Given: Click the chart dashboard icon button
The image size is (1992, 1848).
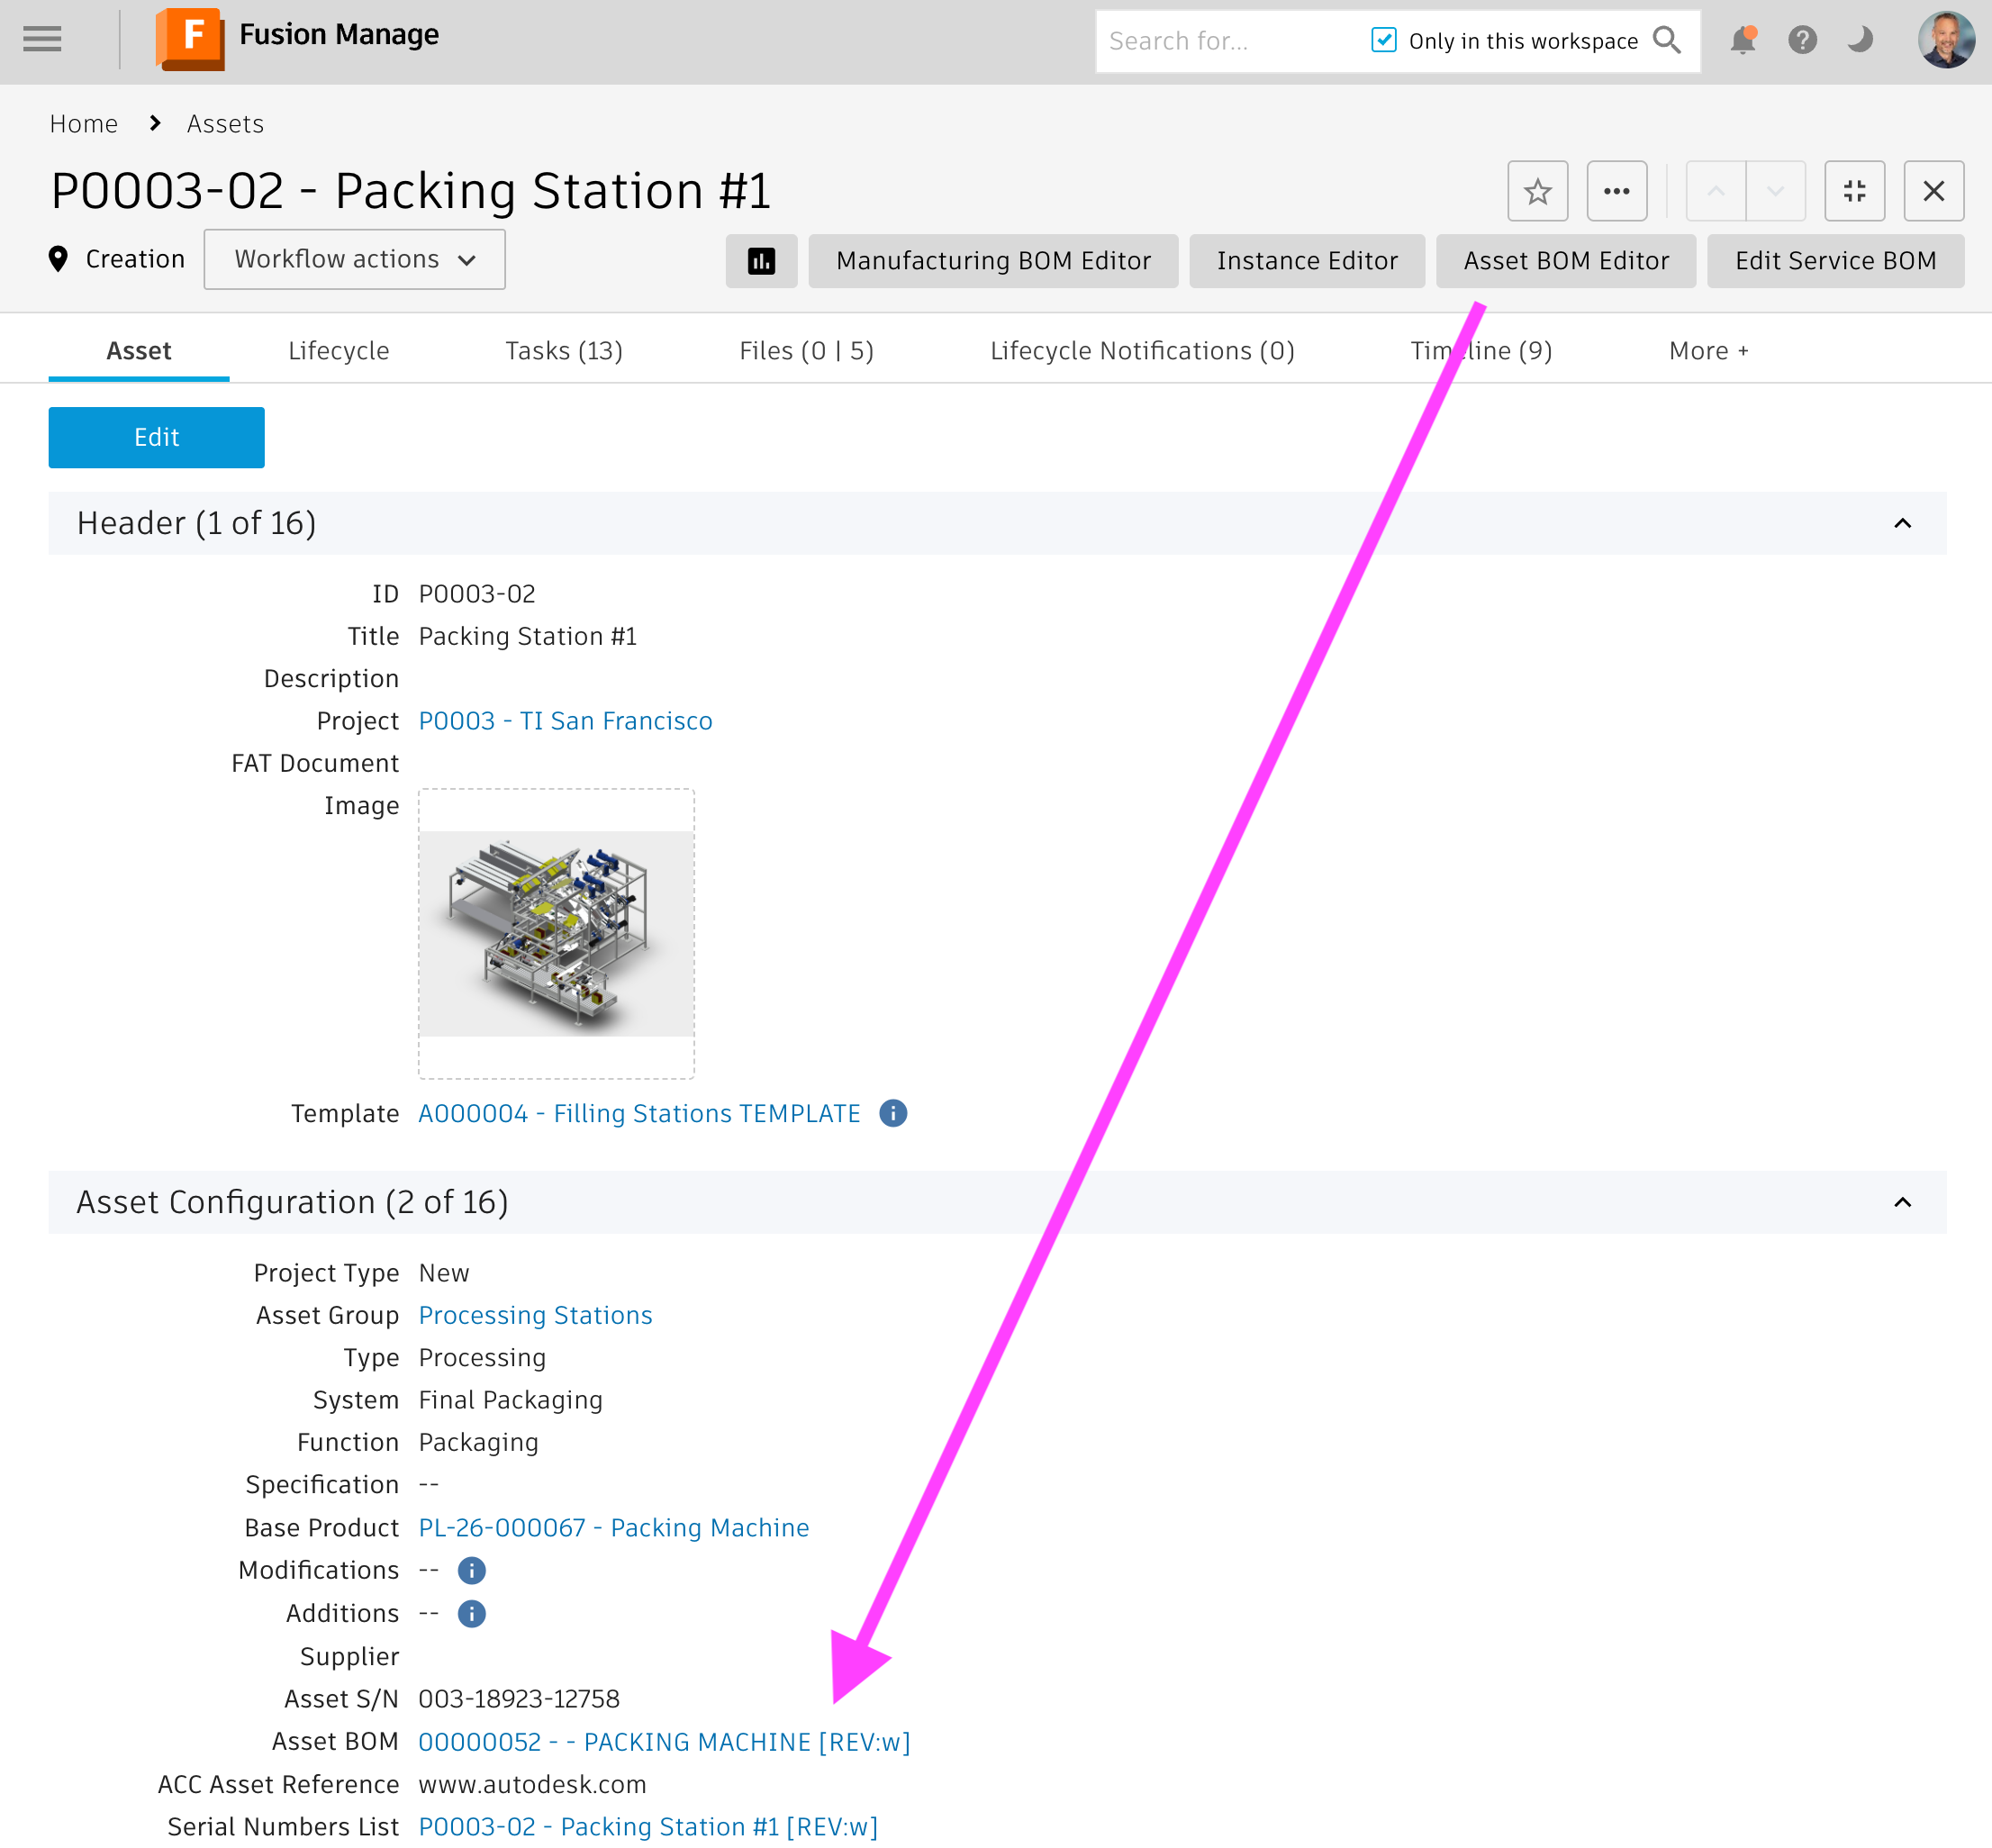Looking at the screenshot, I should click(x=761, y=261).
